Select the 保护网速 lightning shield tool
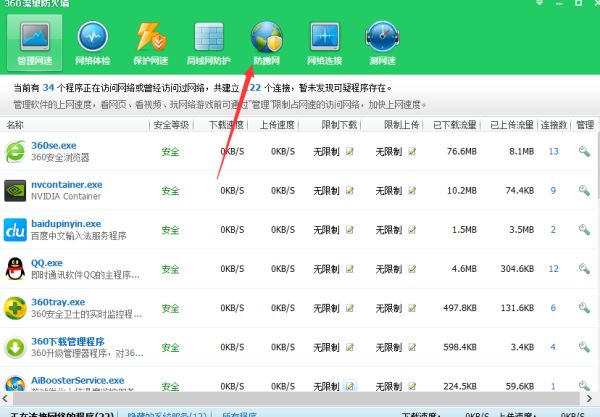Viewport: 600px width, 417px height. (x=151, y=43)
